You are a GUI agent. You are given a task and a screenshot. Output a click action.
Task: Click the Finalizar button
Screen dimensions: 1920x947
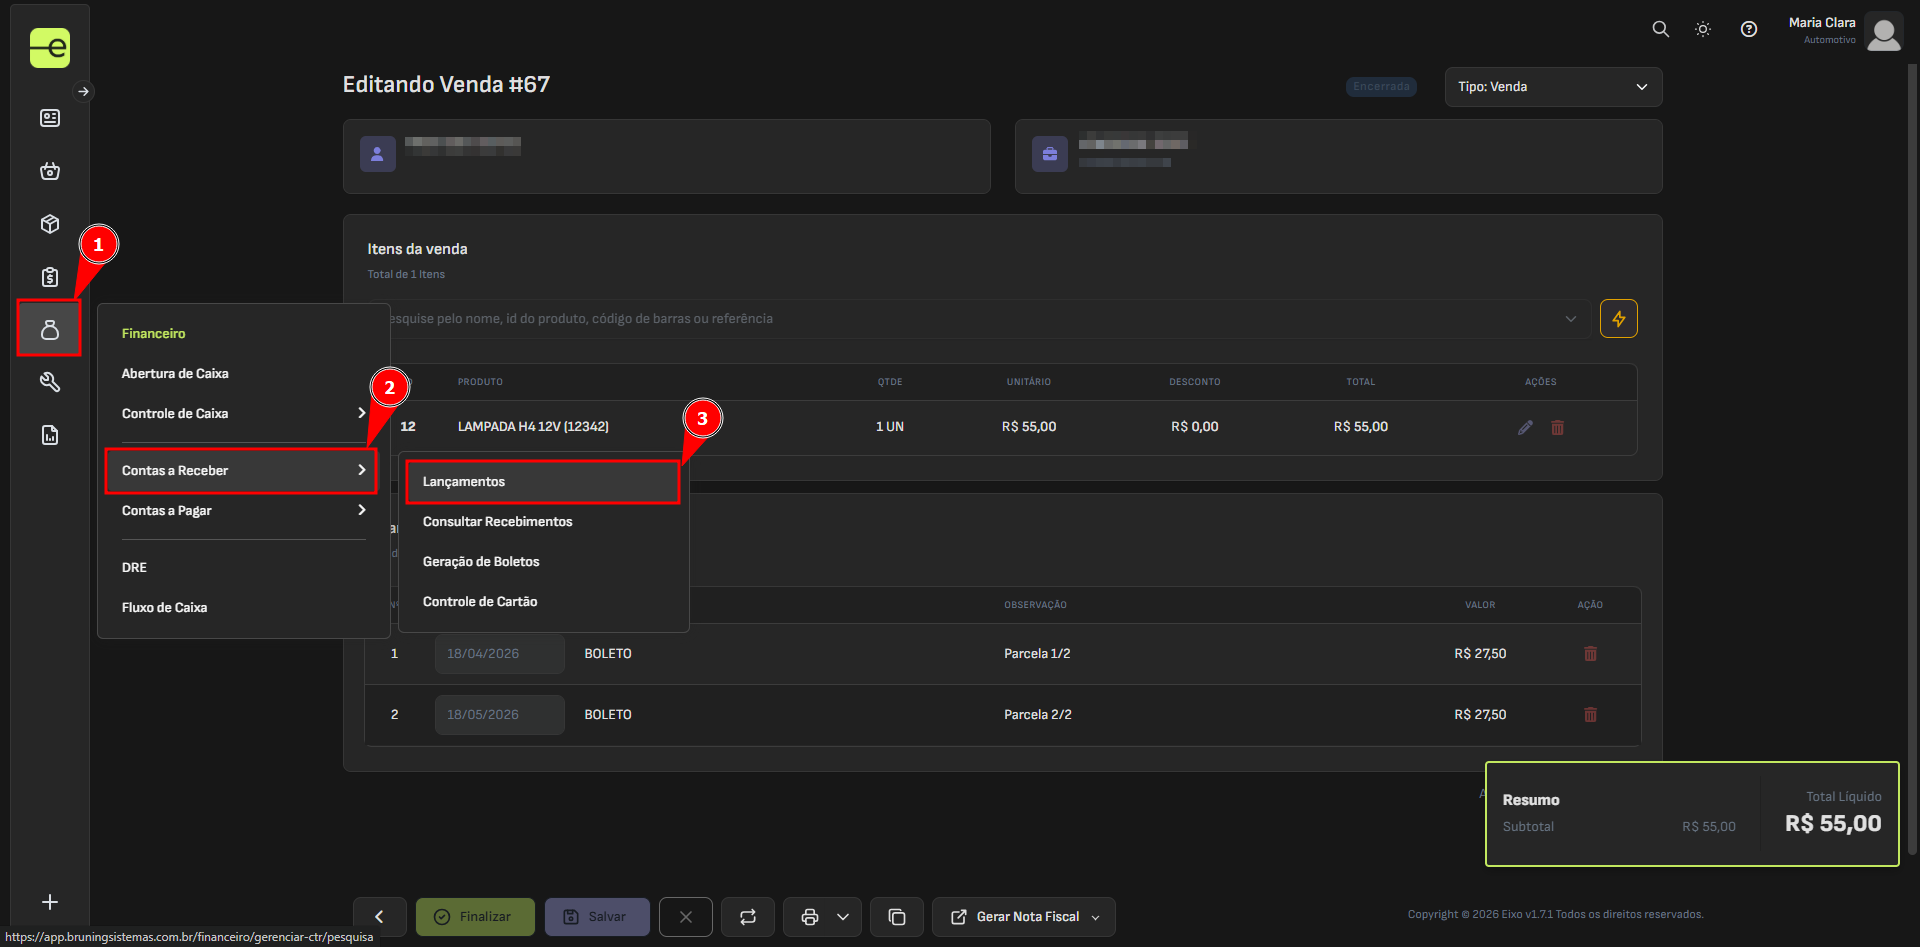(x=474, y=917)
